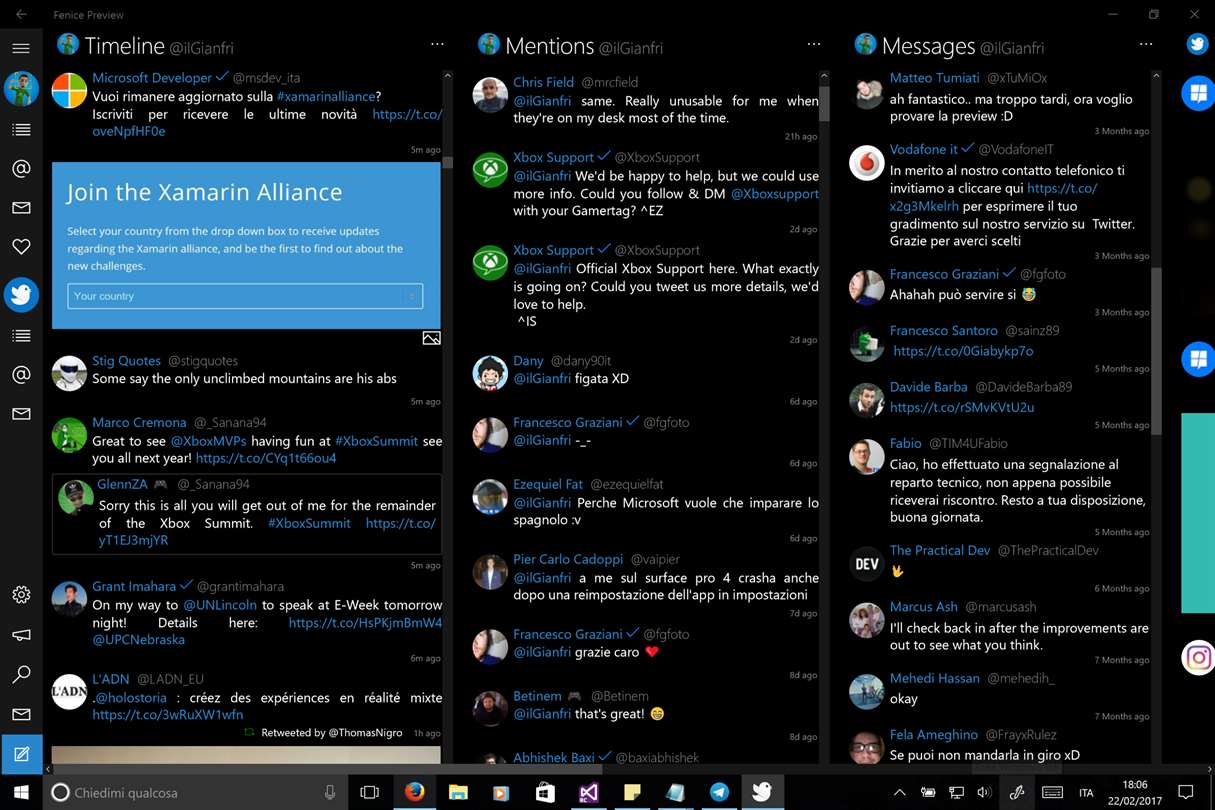Click the Twitter icon beside Messages header

point(1197,44)
